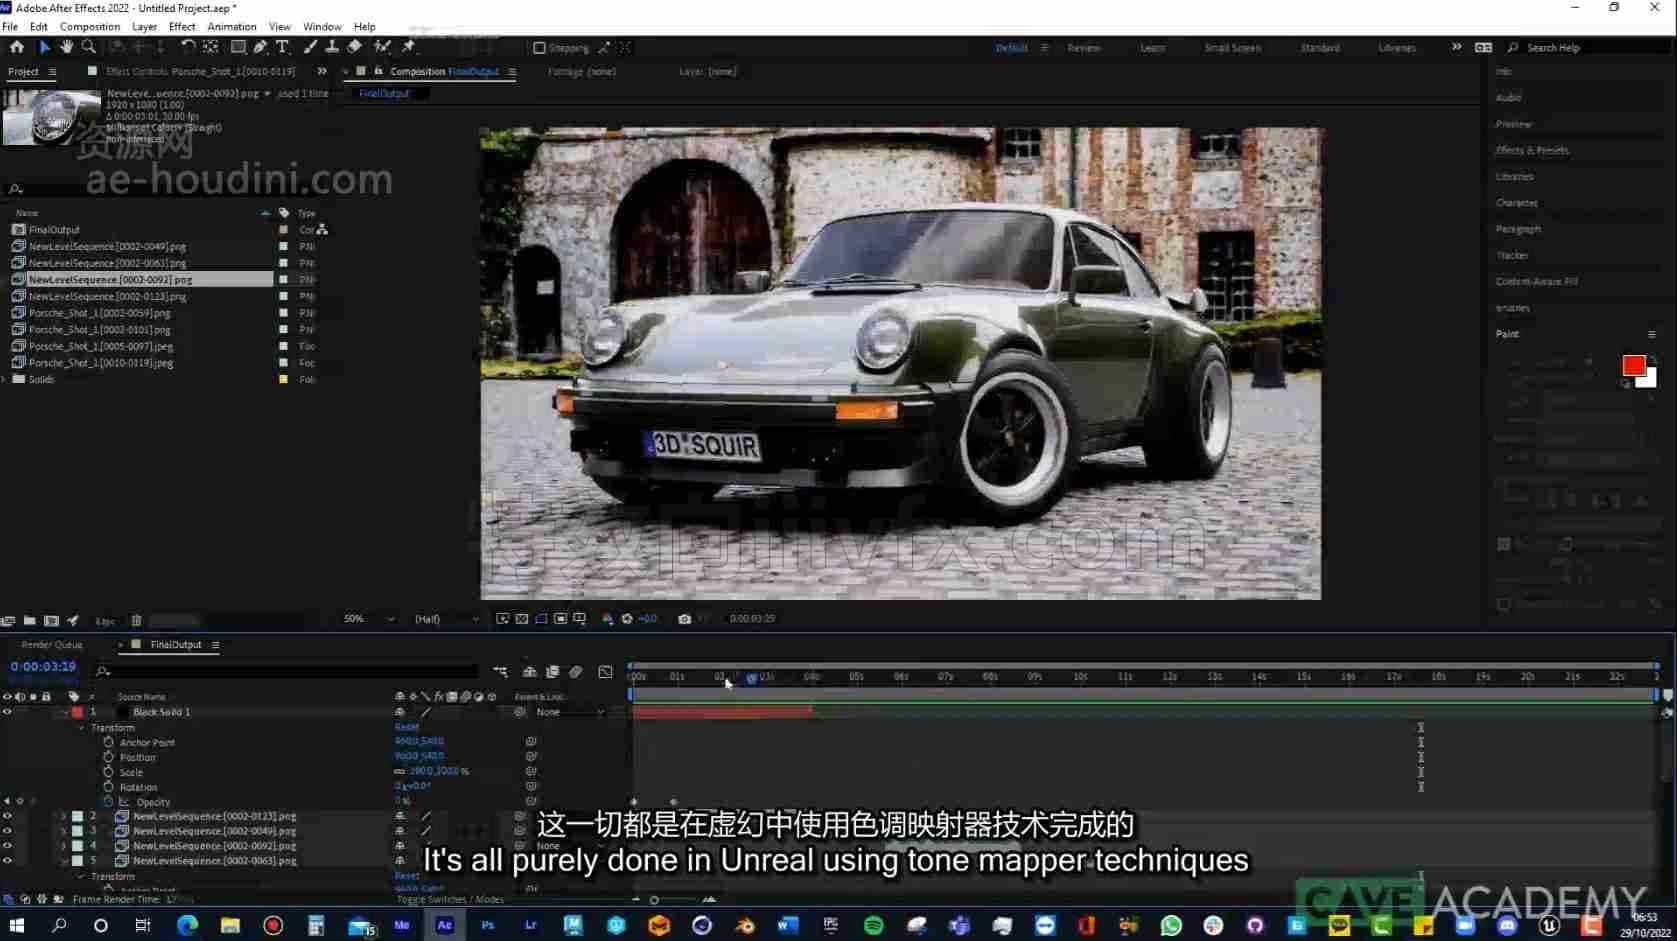This screenshot has height=941, width=1677.
Task: Open Blender from the Windows taskbar
Action: click(745, 925)
